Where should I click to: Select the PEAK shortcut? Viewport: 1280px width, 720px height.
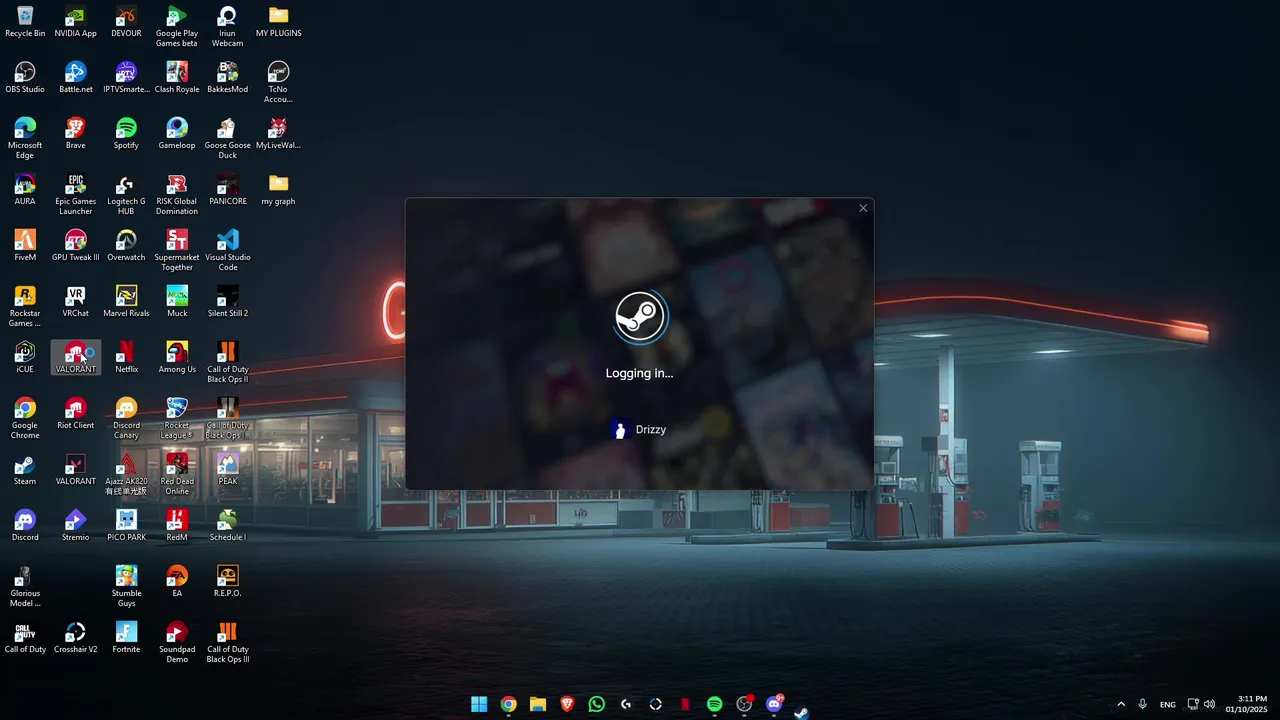(228, 470)
